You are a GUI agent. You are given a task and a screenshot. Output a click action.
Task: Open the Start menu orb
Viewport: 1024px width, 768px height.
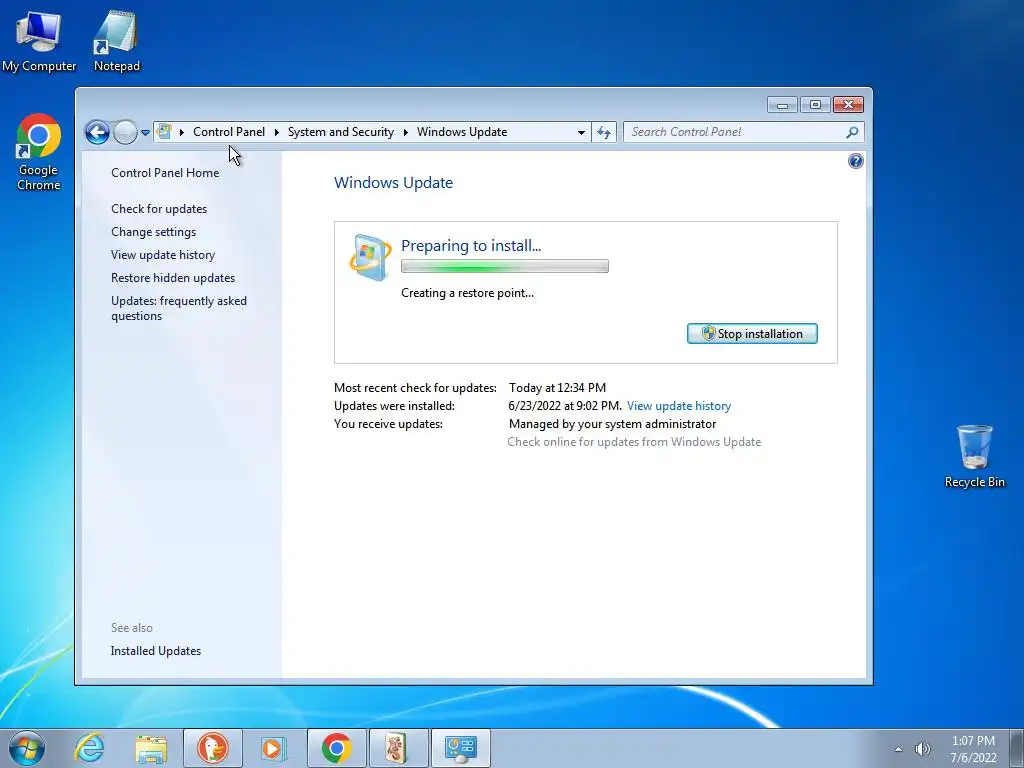pos(27,748)
